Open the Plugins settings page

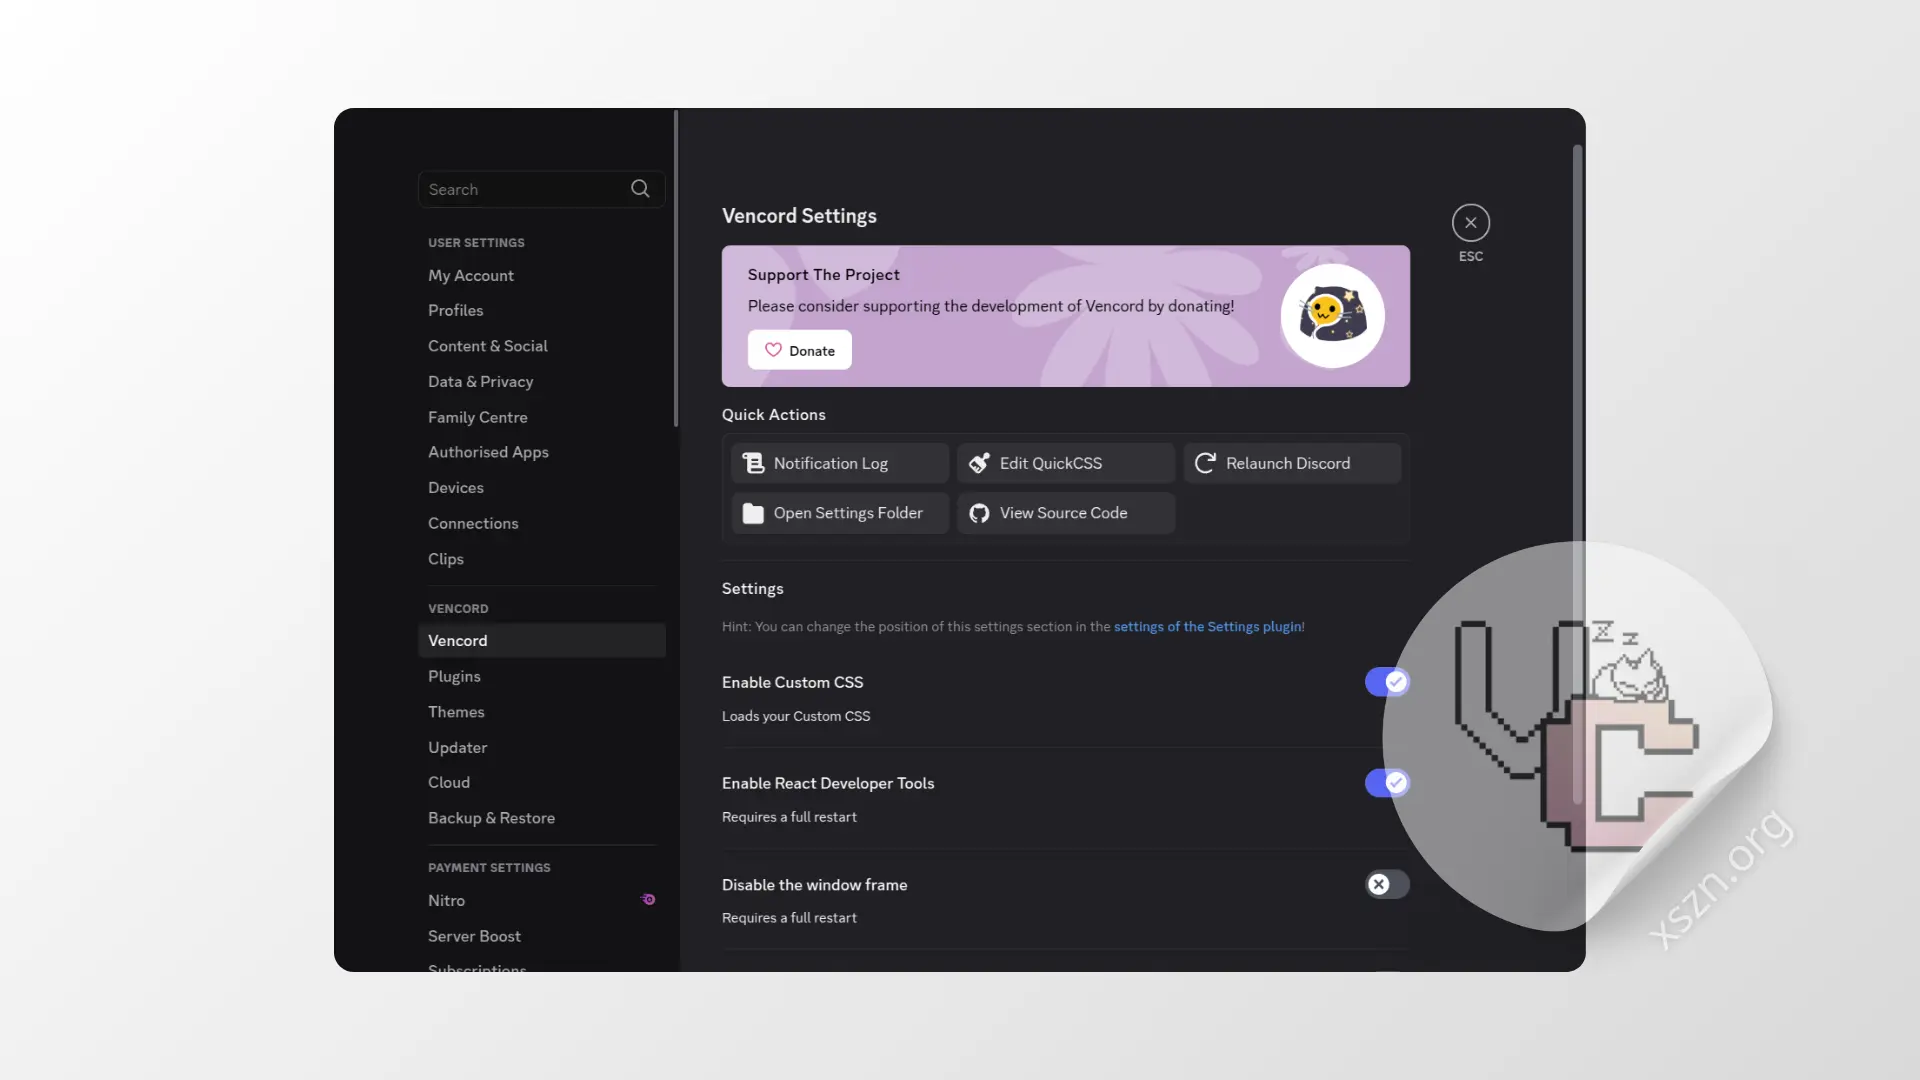point(454,676)
